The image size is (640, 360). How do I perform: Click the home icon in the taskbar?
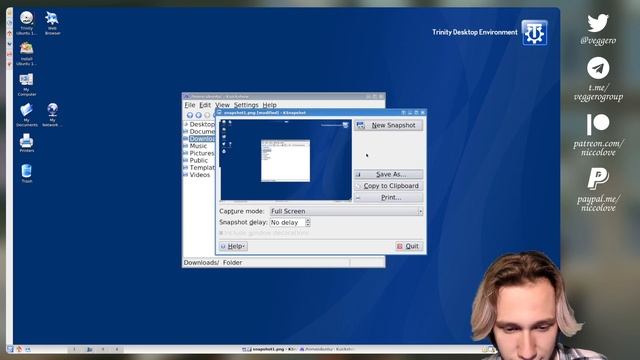[19, 349]
